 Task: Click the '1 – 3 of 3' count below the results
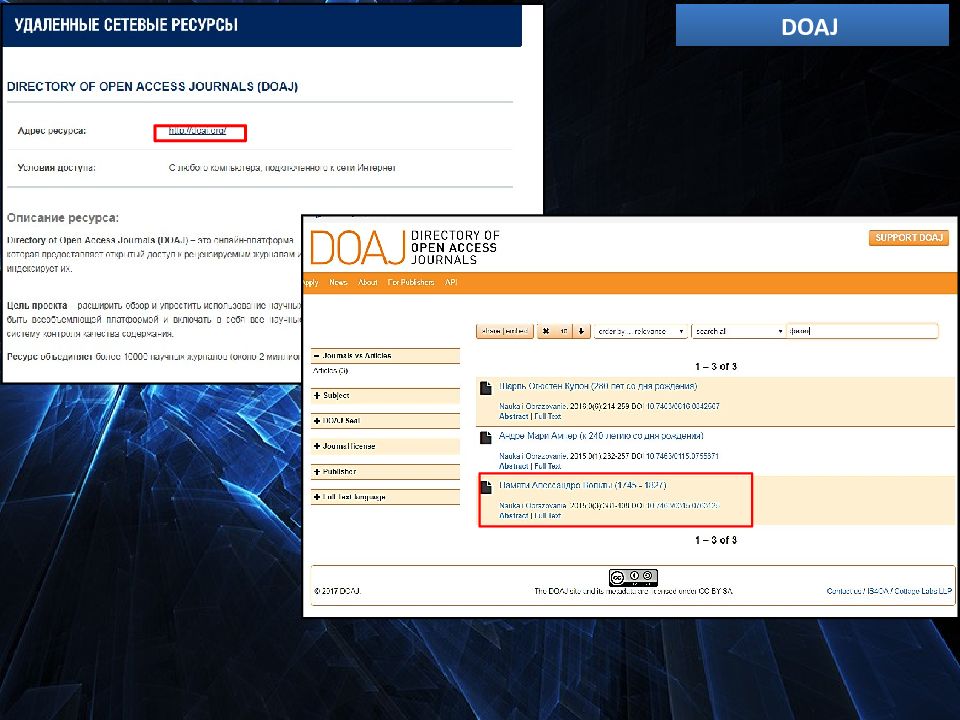[x=716, y=540]
